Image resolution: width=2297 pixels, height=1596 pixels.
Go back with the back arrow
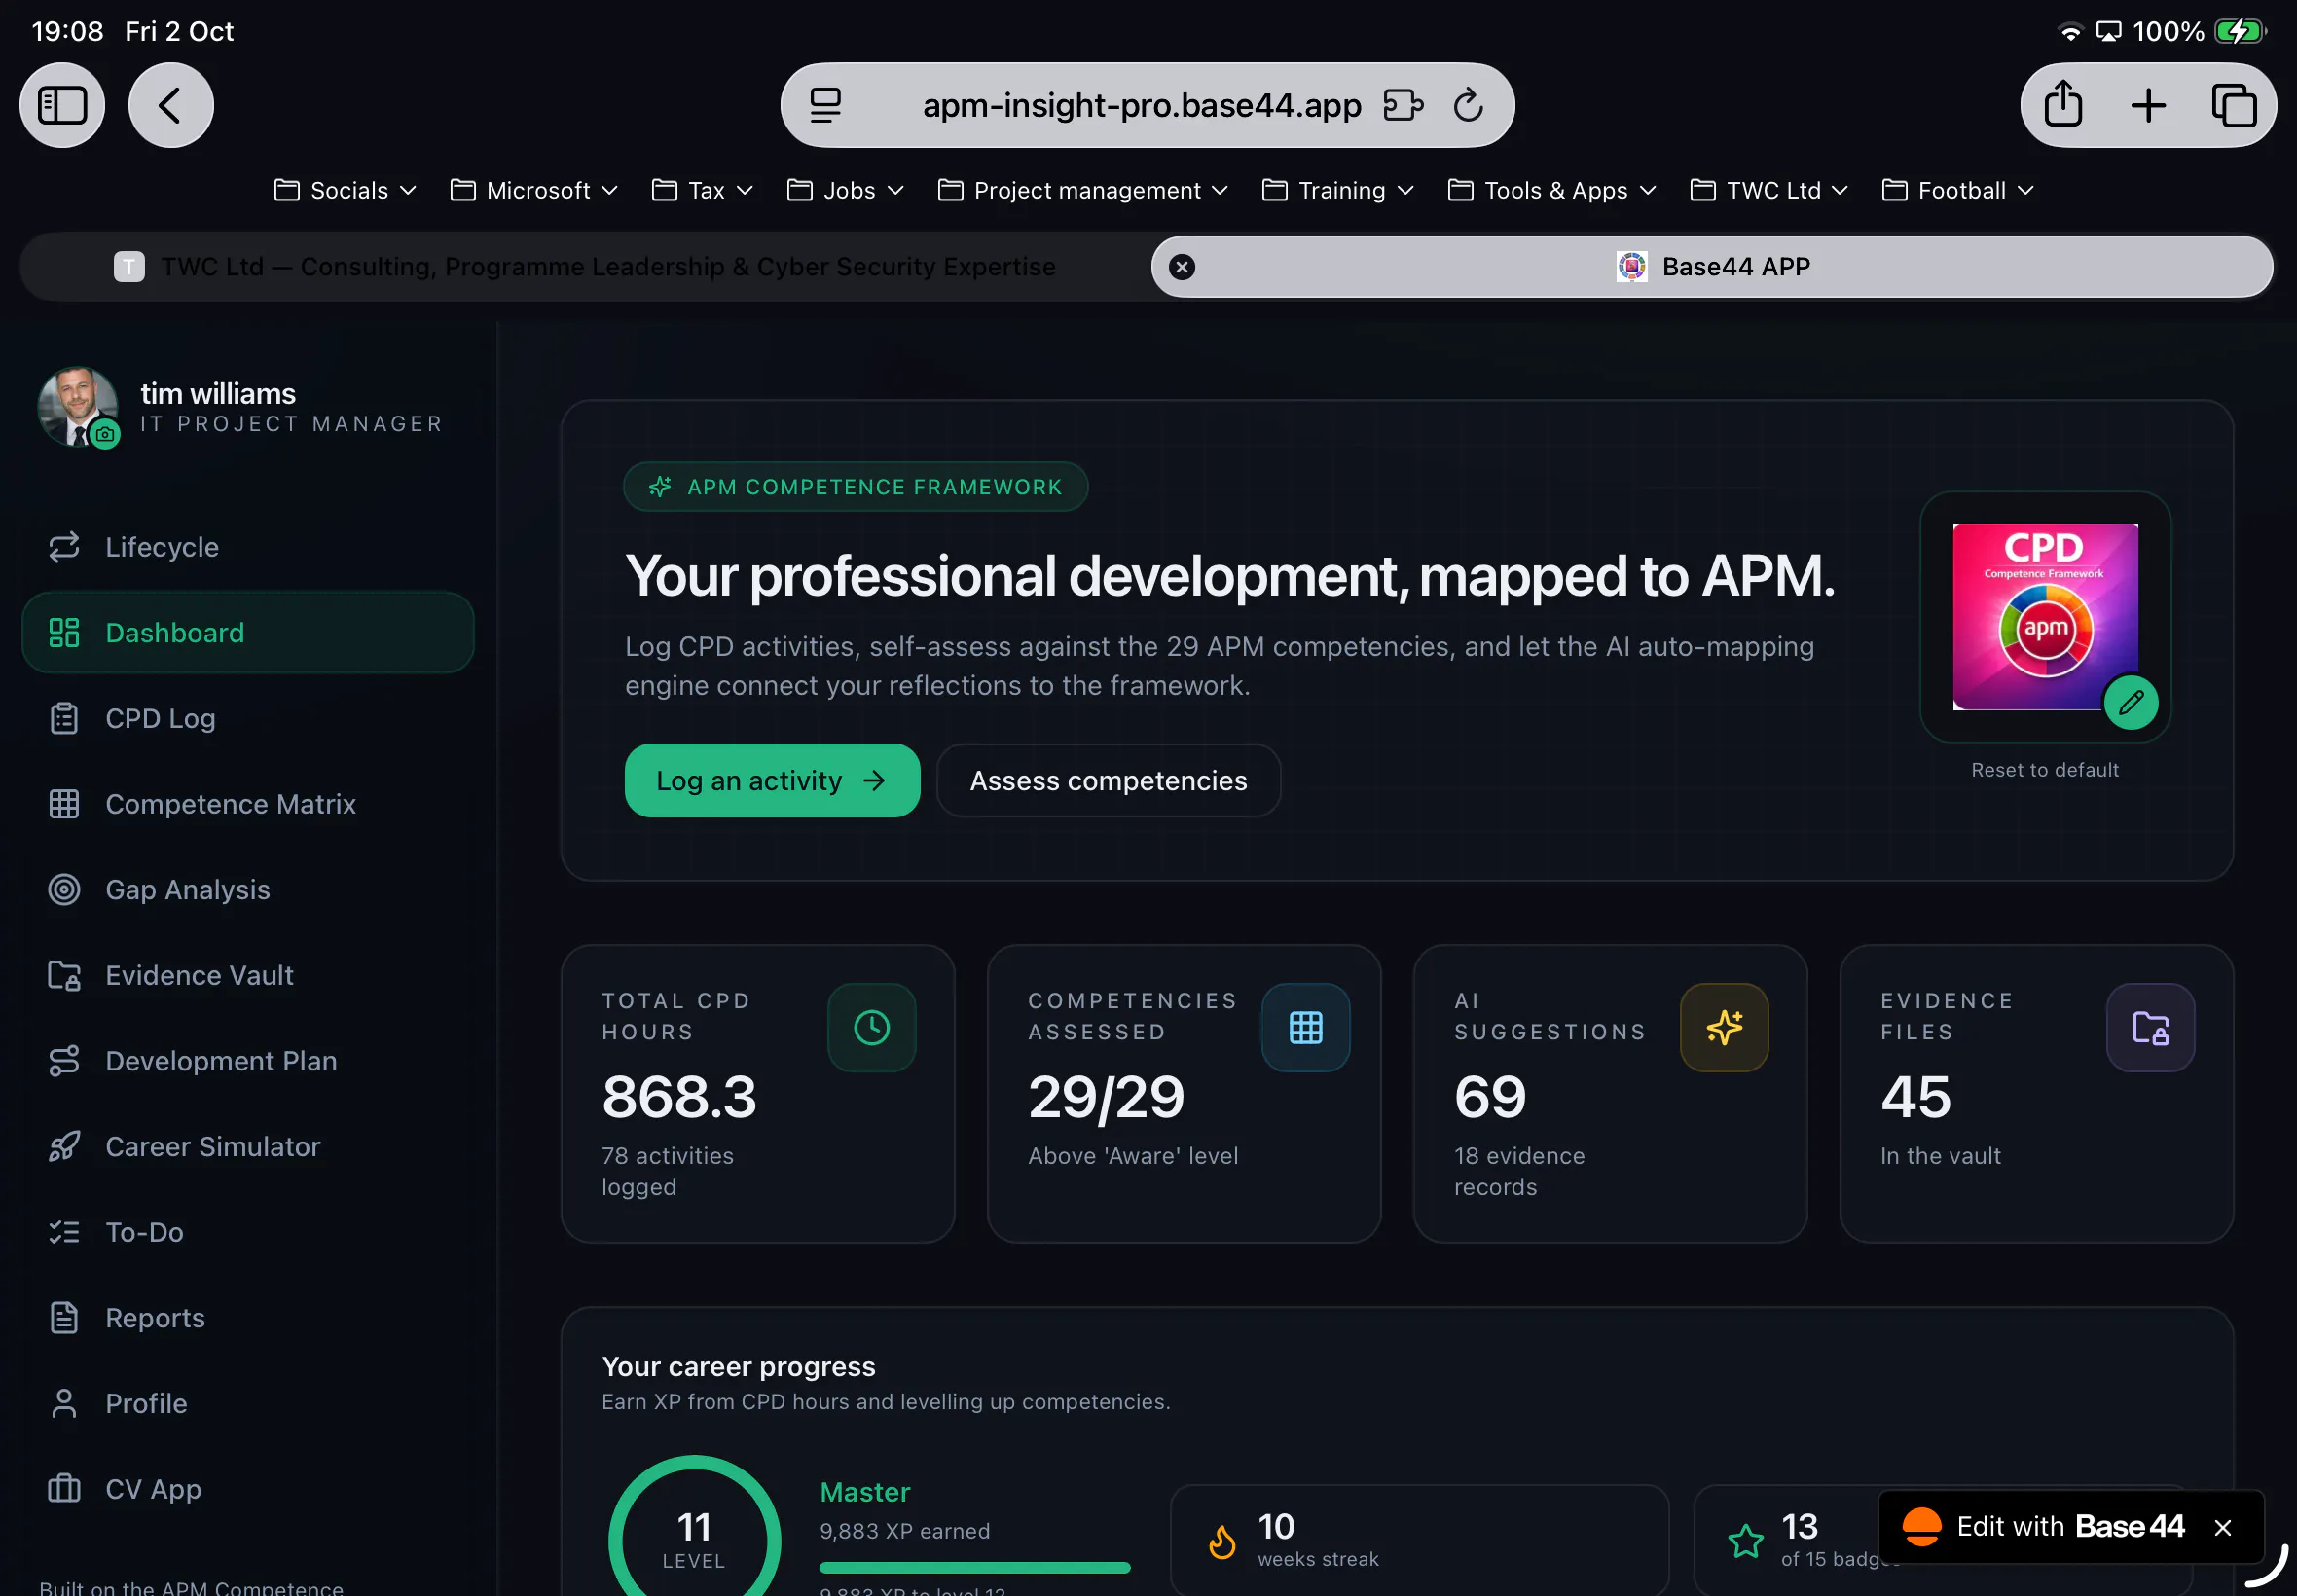coord(171,105)
